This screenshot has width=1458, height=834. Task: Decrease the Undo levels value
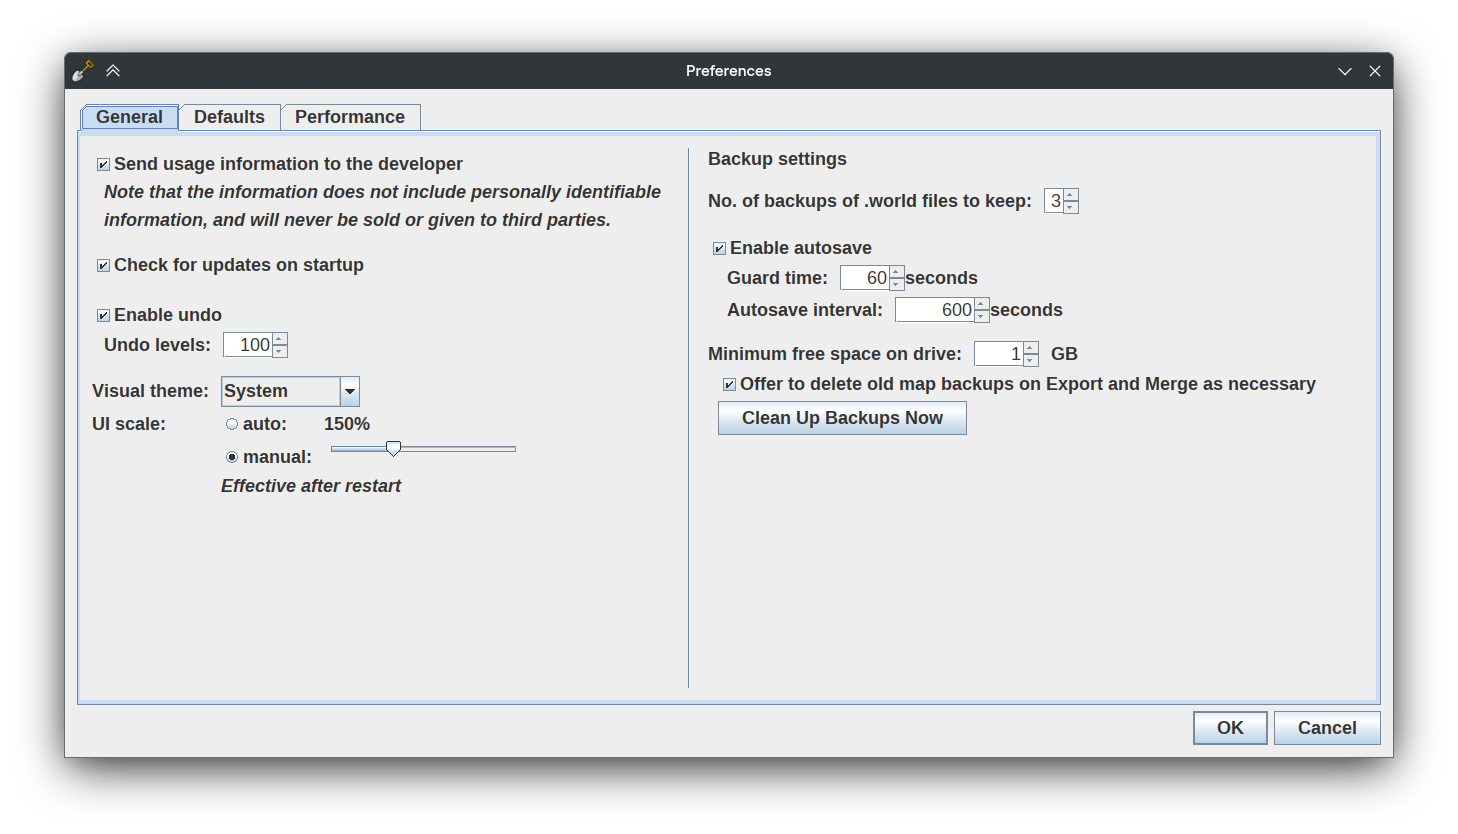click(x=280, y=351)
